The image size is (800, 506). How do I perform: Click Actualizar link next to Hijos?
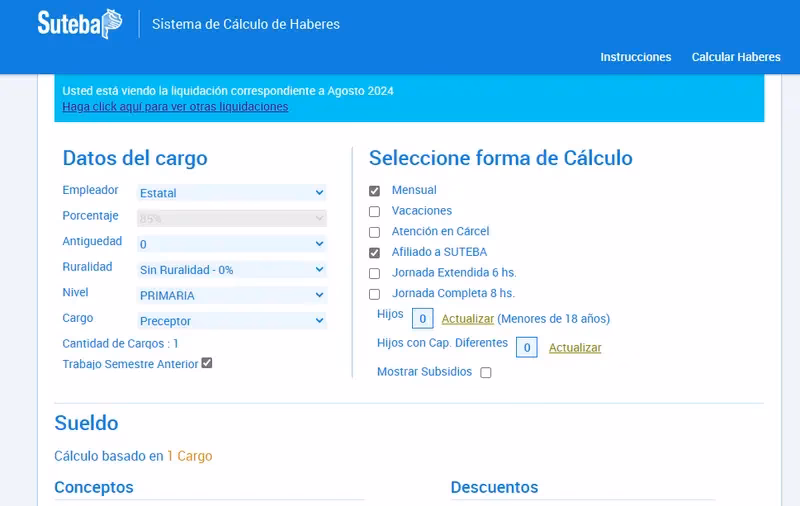pyautogui.click(x=467, y=319)
